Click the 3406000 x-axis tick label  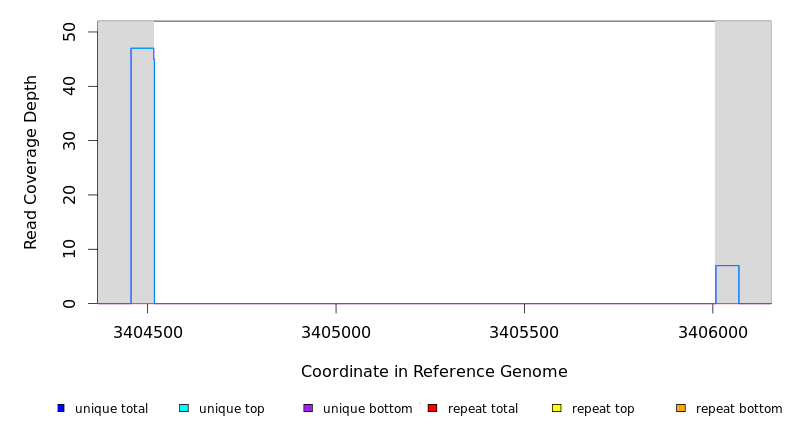[712, 332]
